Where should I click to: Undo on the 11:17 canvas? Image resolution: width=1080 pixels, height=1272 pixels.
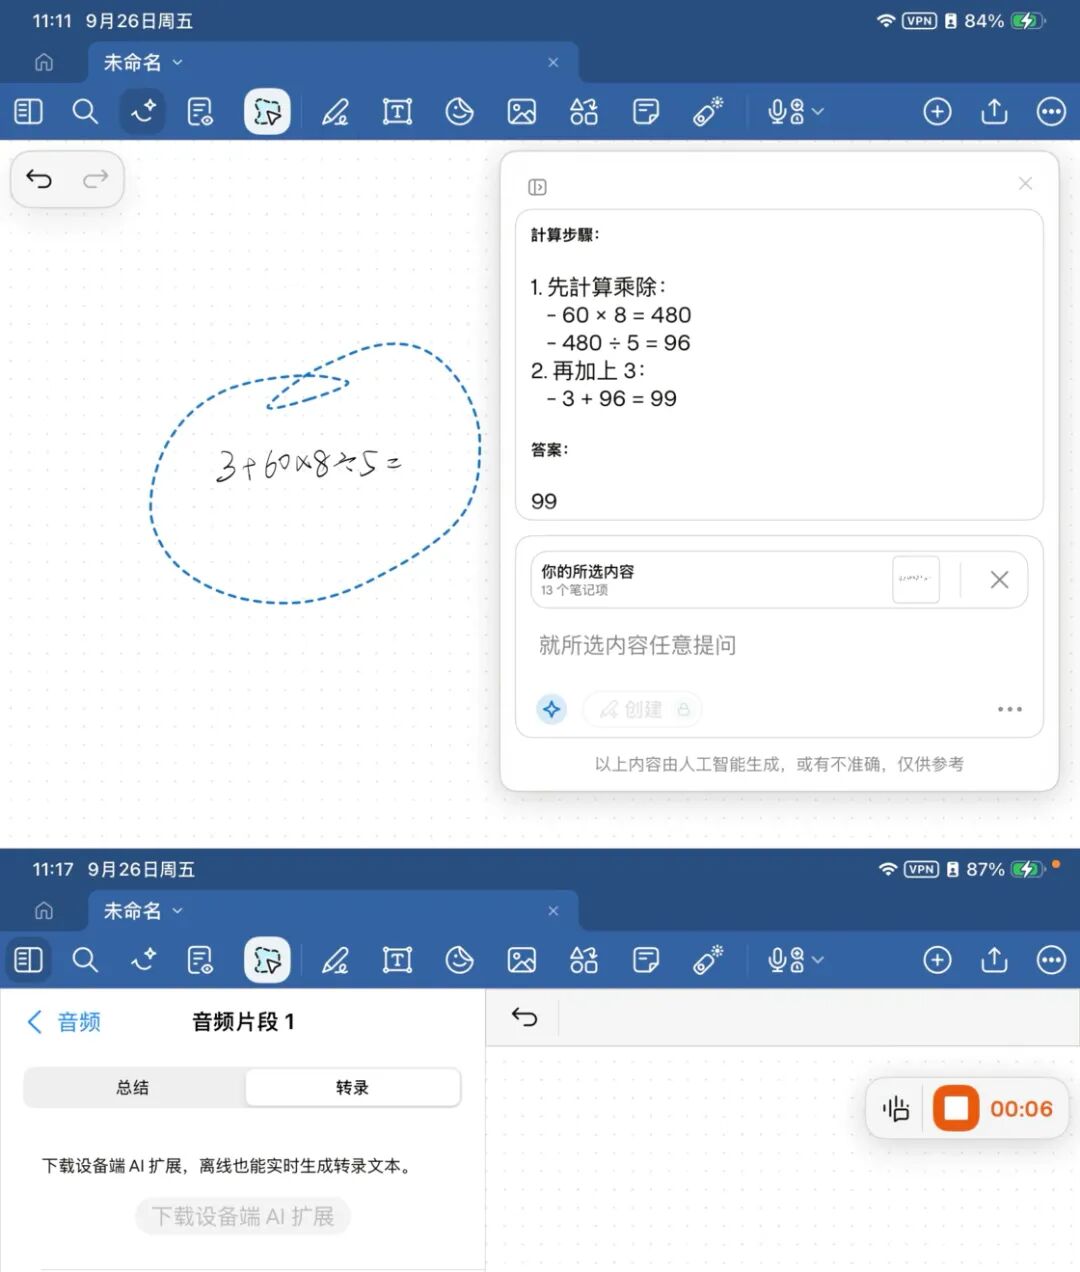525,1017
